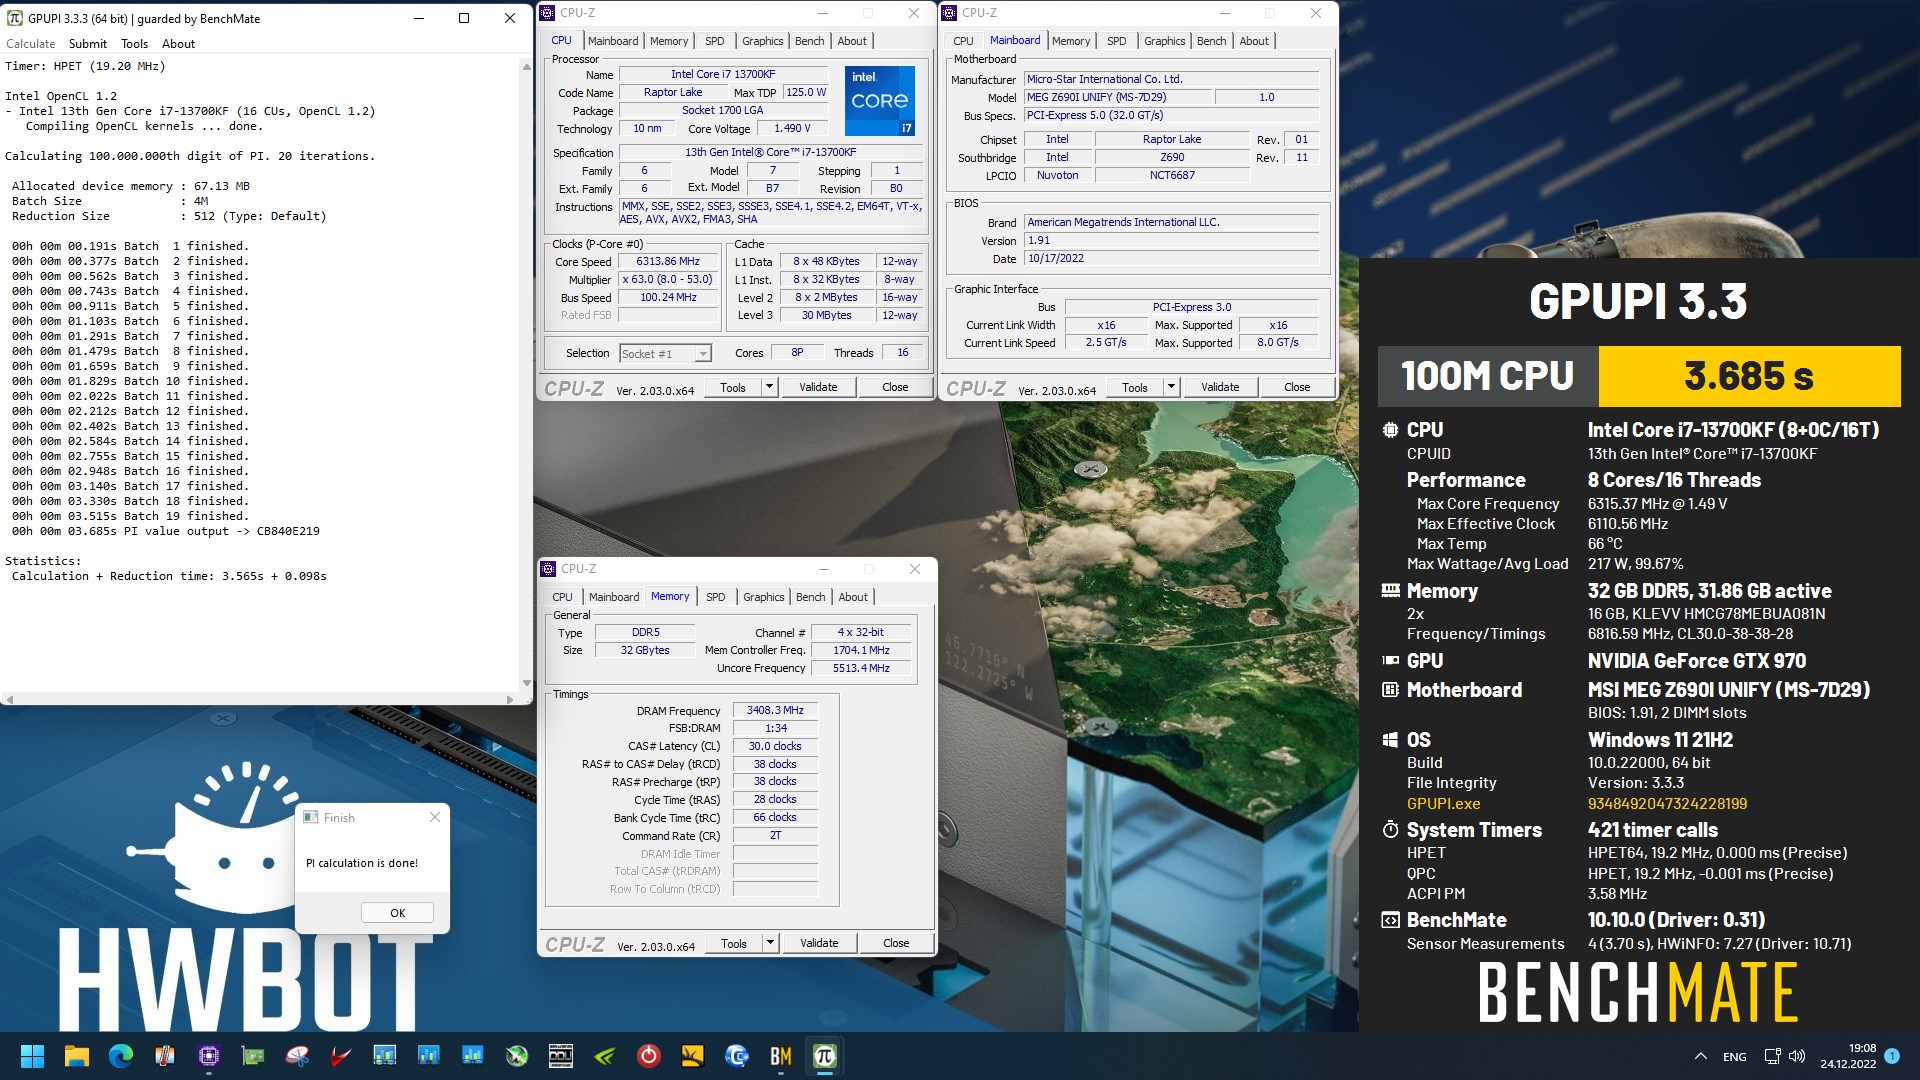The height and width of the screenshot is (1080, 1920).
Task: Select Mainboard tab in the Memory window
Action: 614,597
